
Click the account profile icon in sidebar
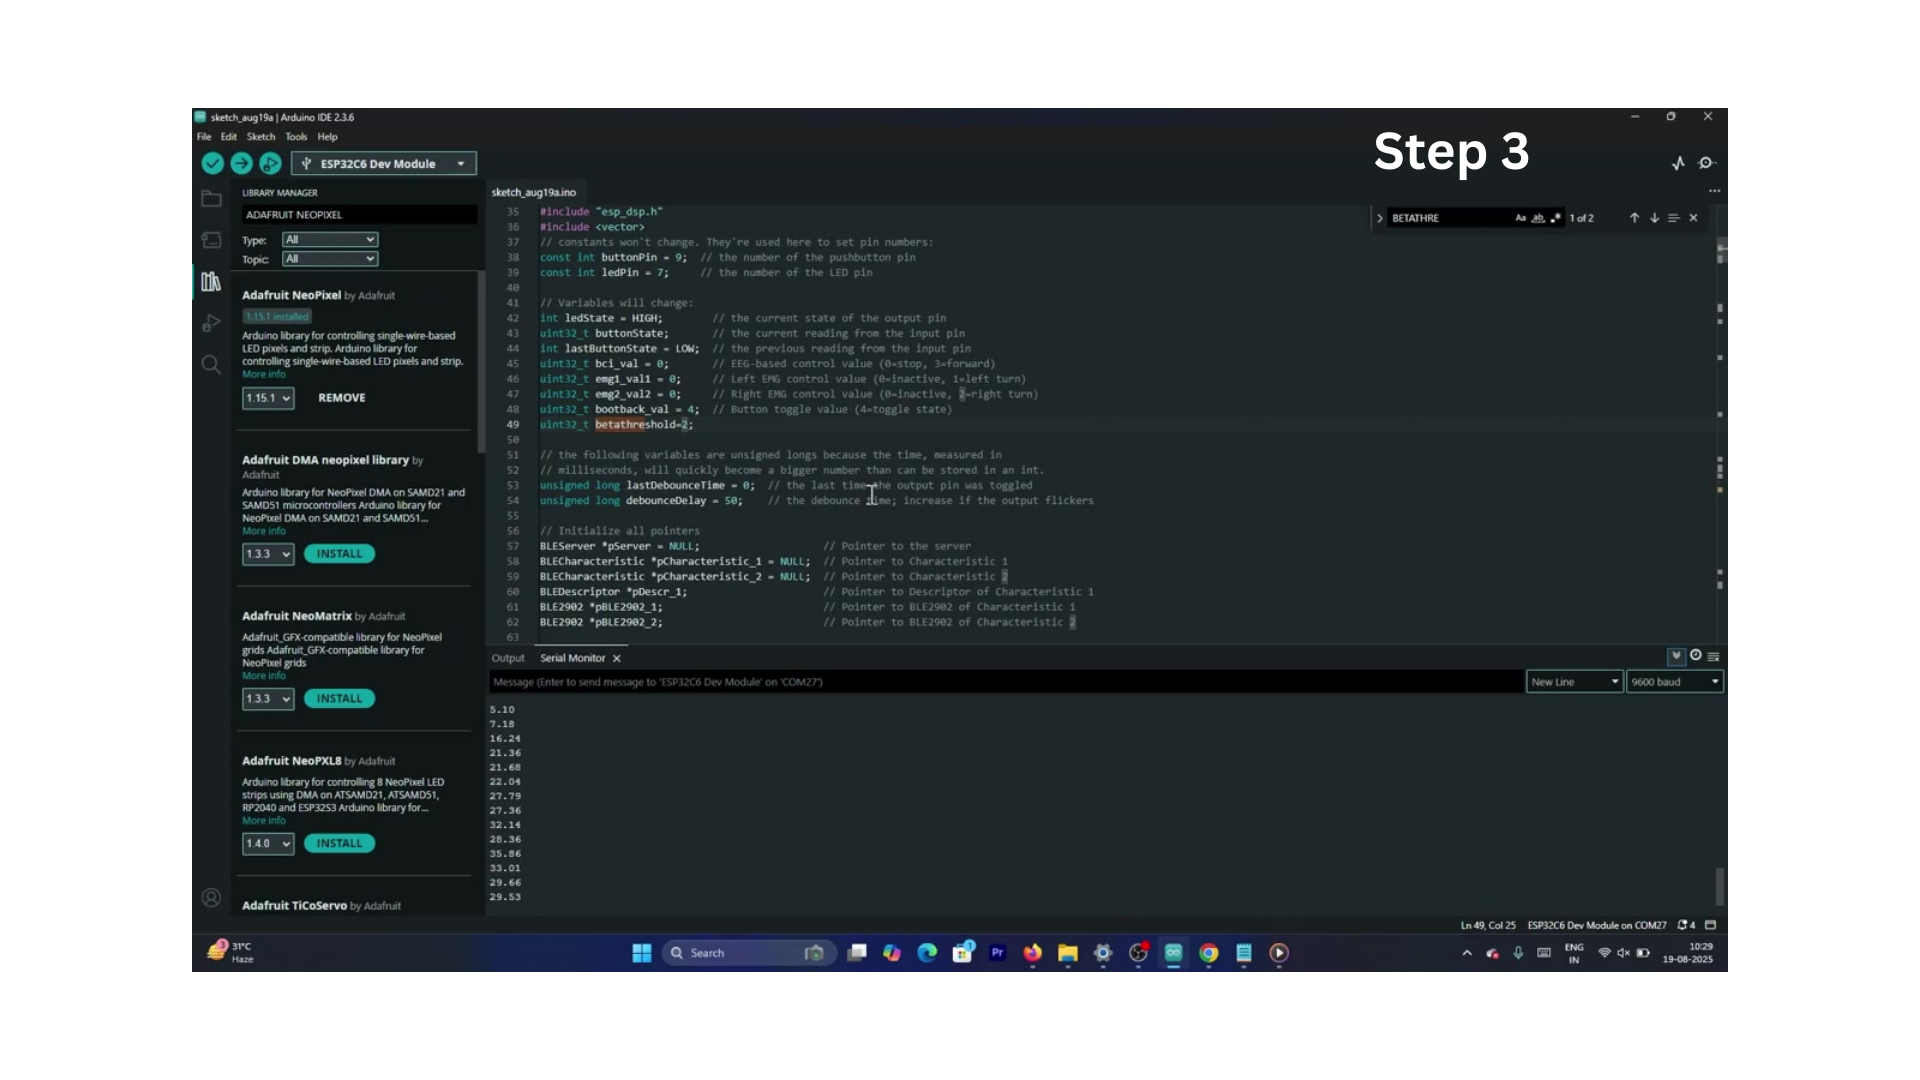pos(211,898)
